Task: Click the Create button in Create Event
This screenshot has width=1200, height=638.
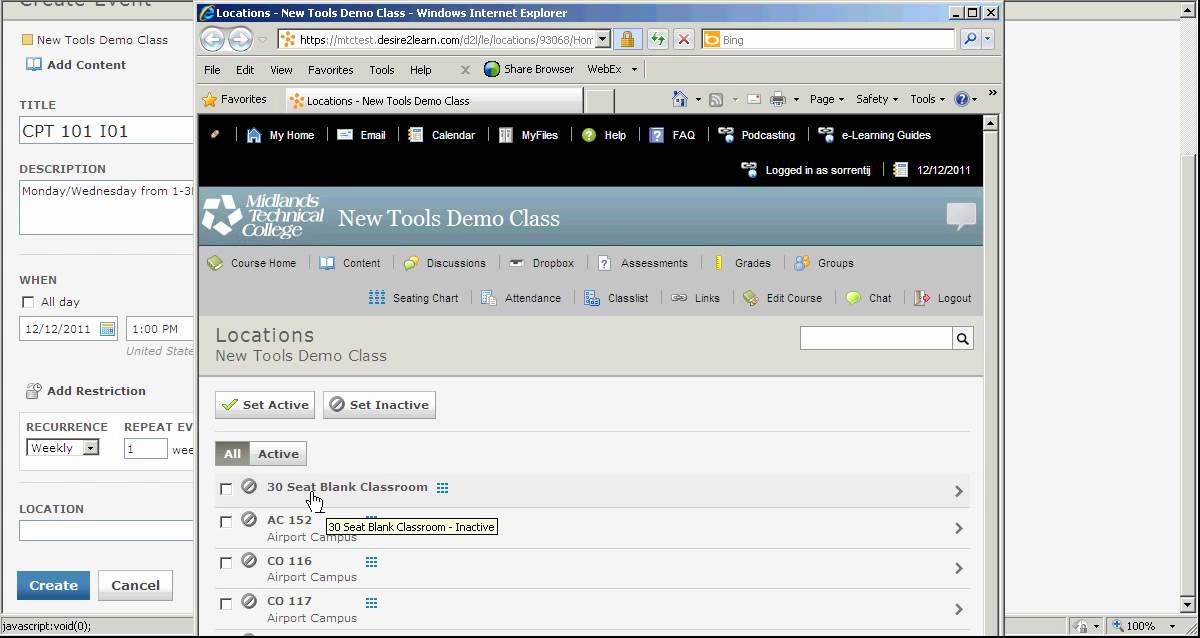Action: [x=53, y=585]
